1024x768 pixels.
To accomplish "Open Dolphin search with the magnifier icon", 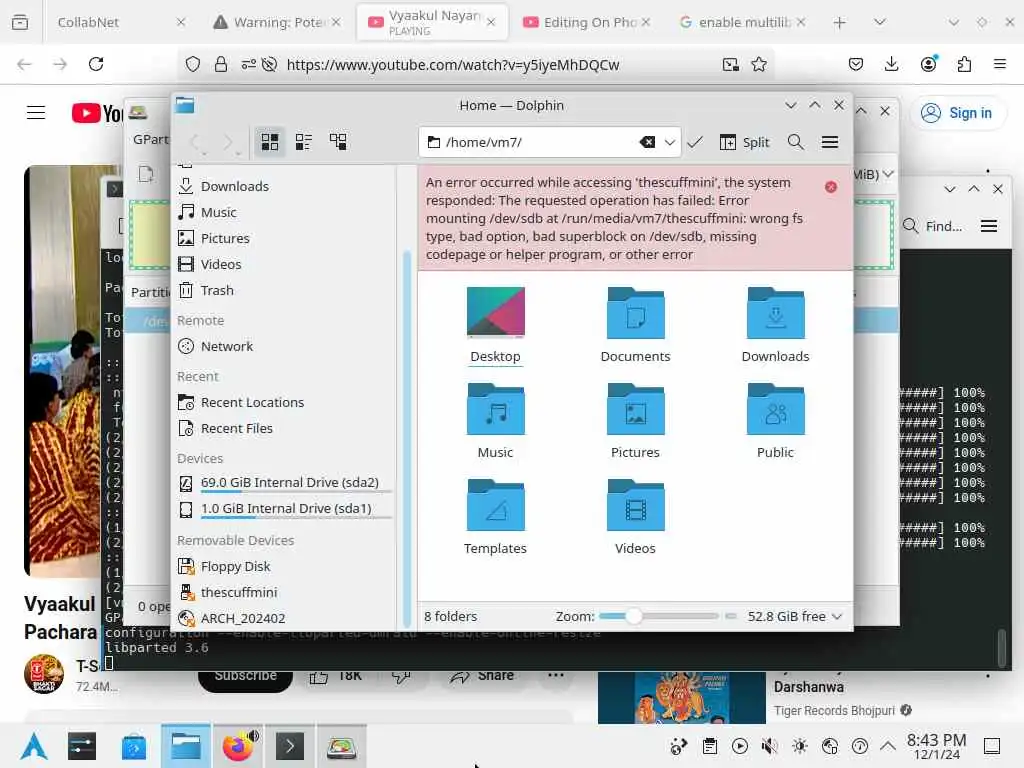I will coord(795,142).
